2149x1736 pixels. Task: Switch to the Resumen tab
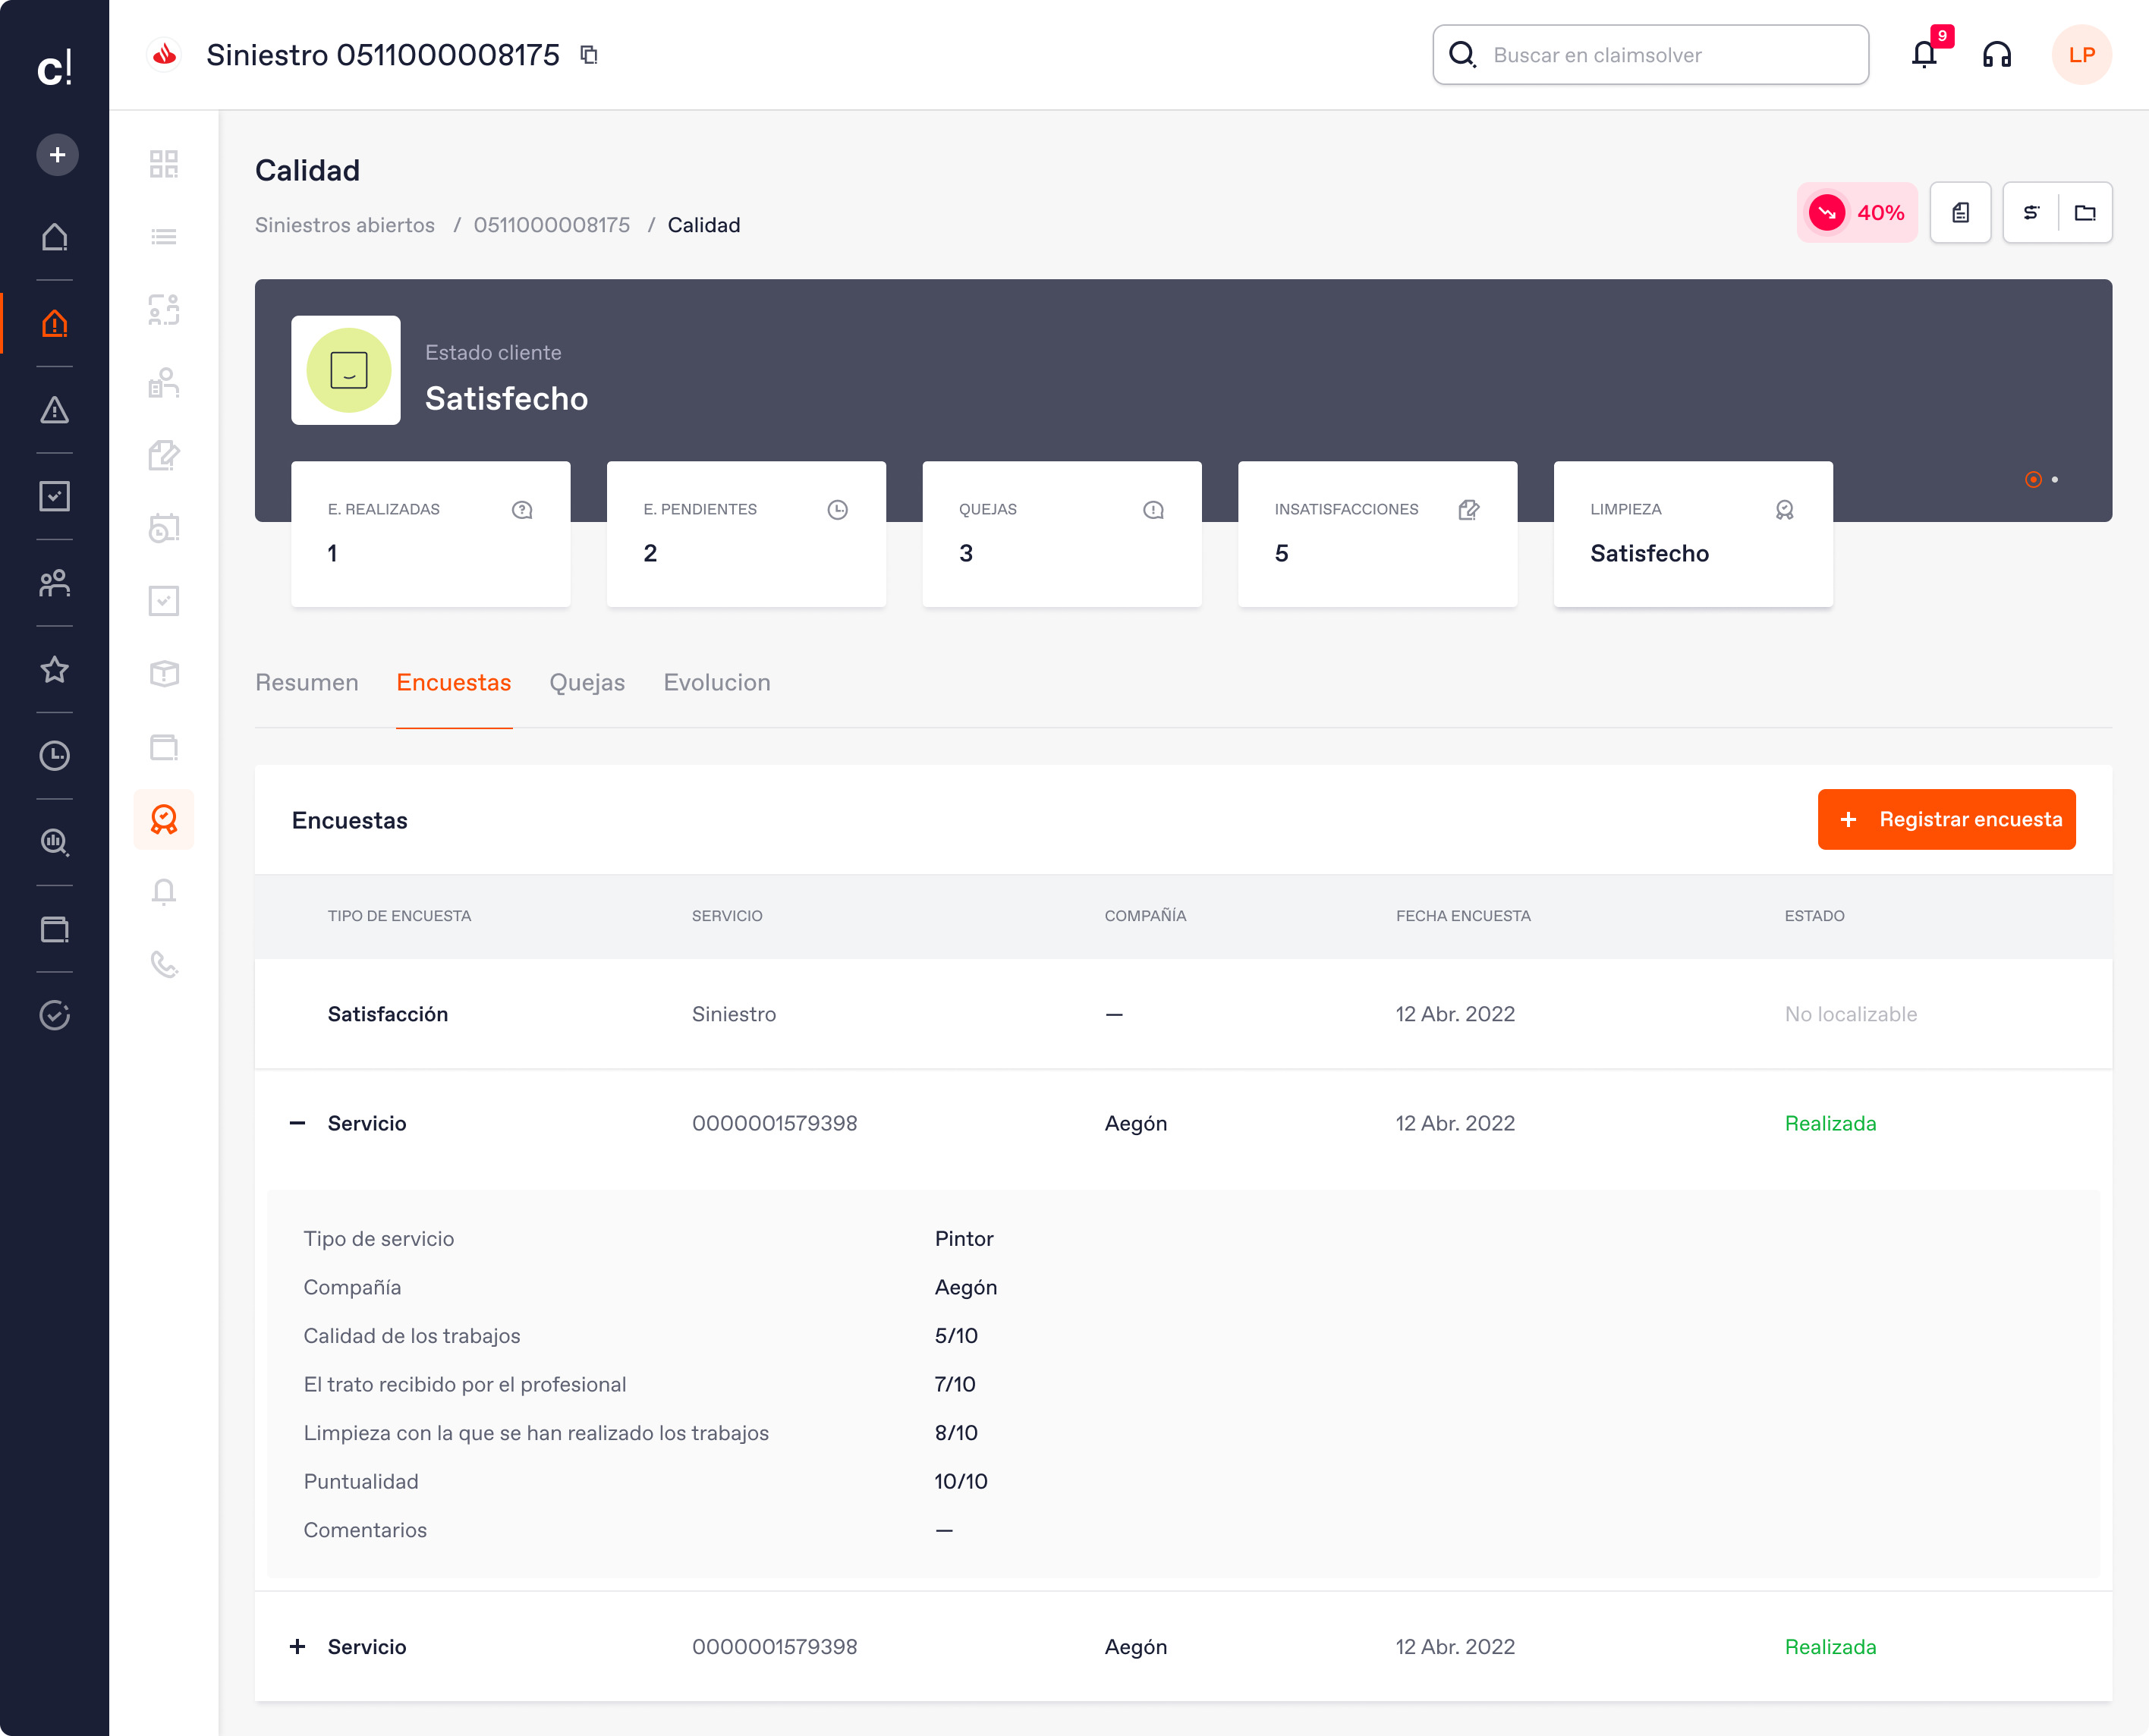coord(307,682)
